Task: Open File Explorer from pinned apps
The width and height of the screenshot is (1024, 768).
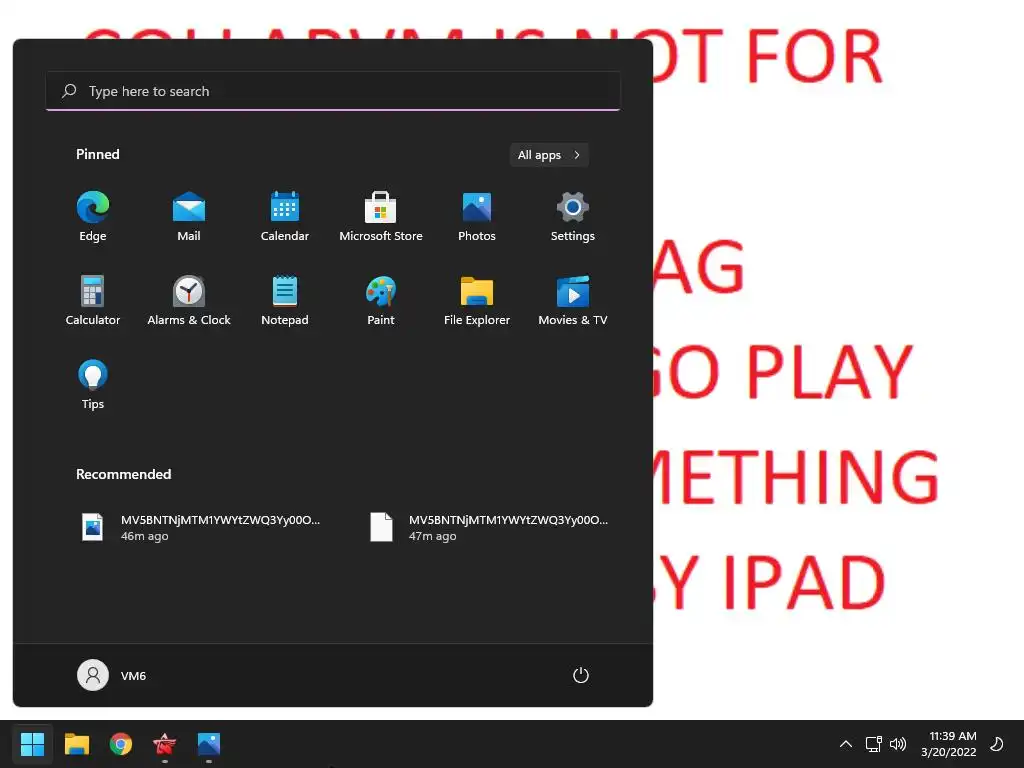Action: coord(477,301)
